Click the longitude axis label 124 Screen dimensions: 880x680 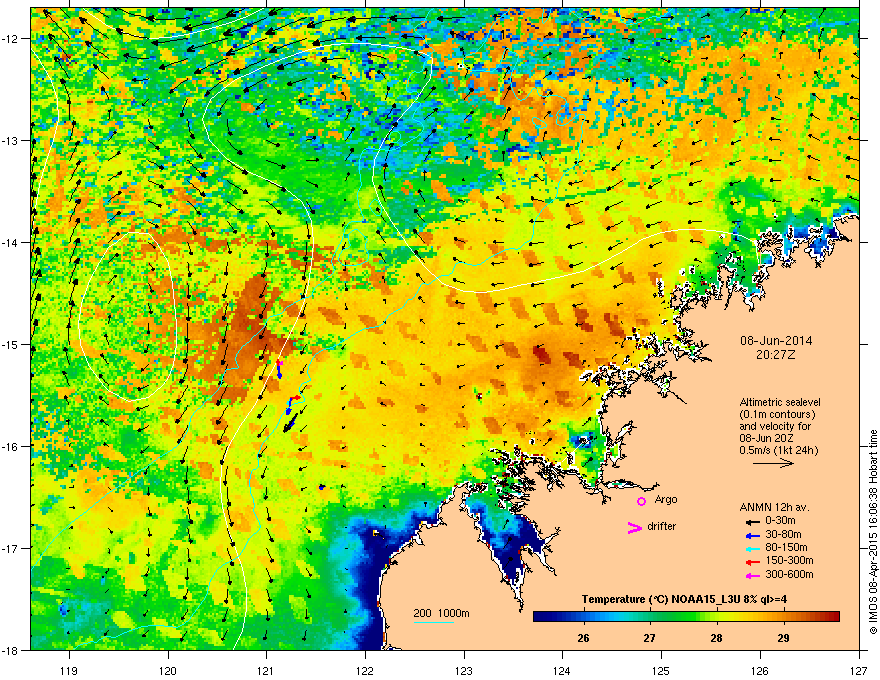click(562, 670)
